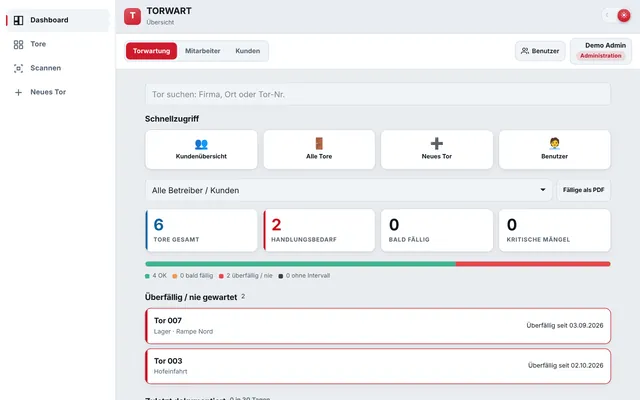Viewport: 640px width, 400px height.
Task: Click the '0 ohne Intervall' legend entry
Action: coord(304,276)
